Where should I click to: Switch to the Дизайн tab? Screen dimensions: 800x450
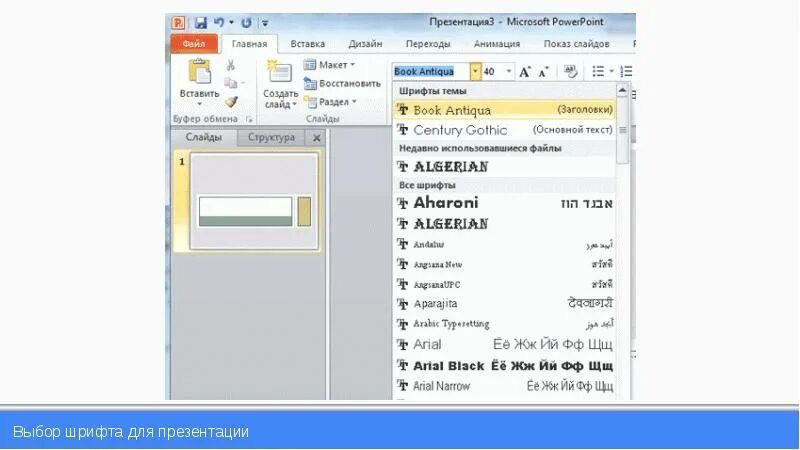[365, 44]
